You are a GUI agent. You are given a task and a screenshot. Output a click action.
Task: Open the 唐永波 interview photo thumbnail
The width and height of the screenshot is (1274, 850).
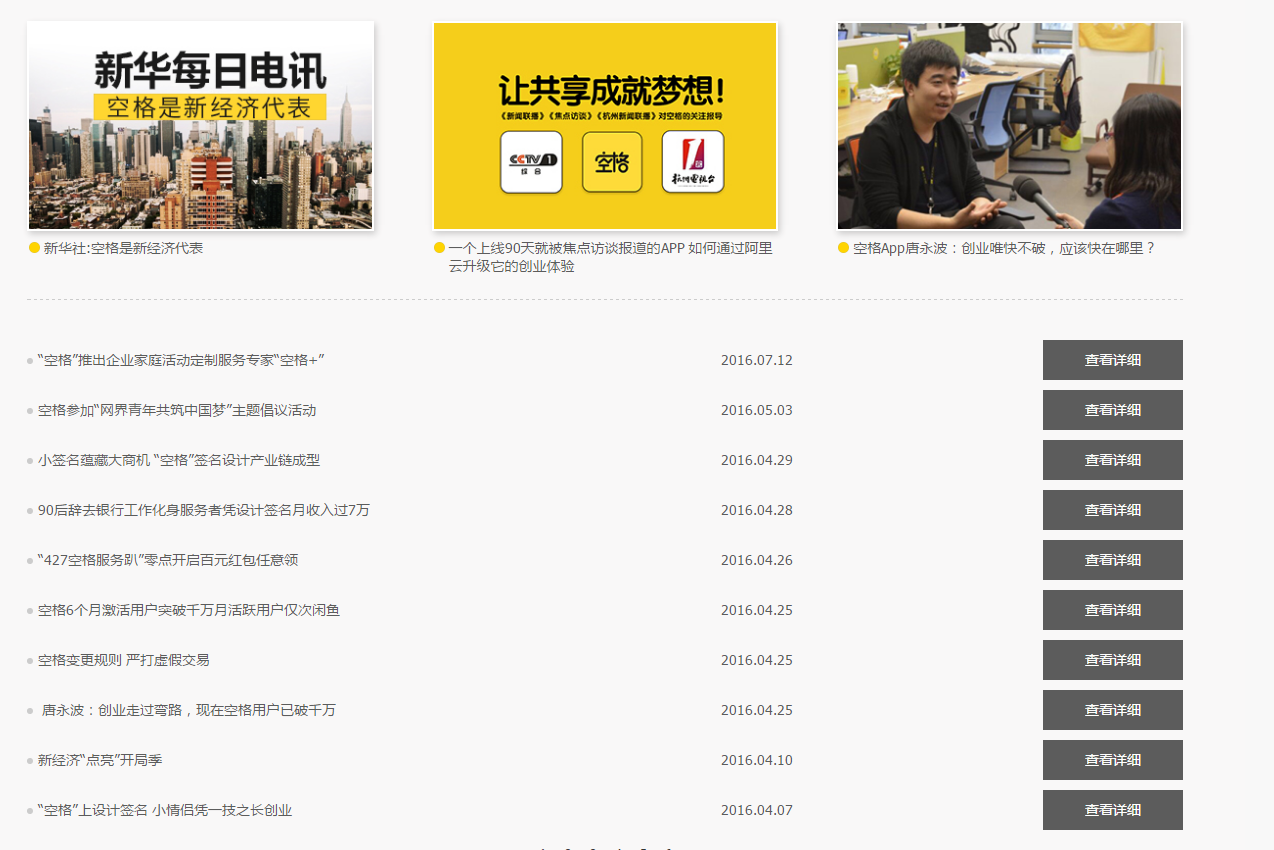click(1010, 126)
